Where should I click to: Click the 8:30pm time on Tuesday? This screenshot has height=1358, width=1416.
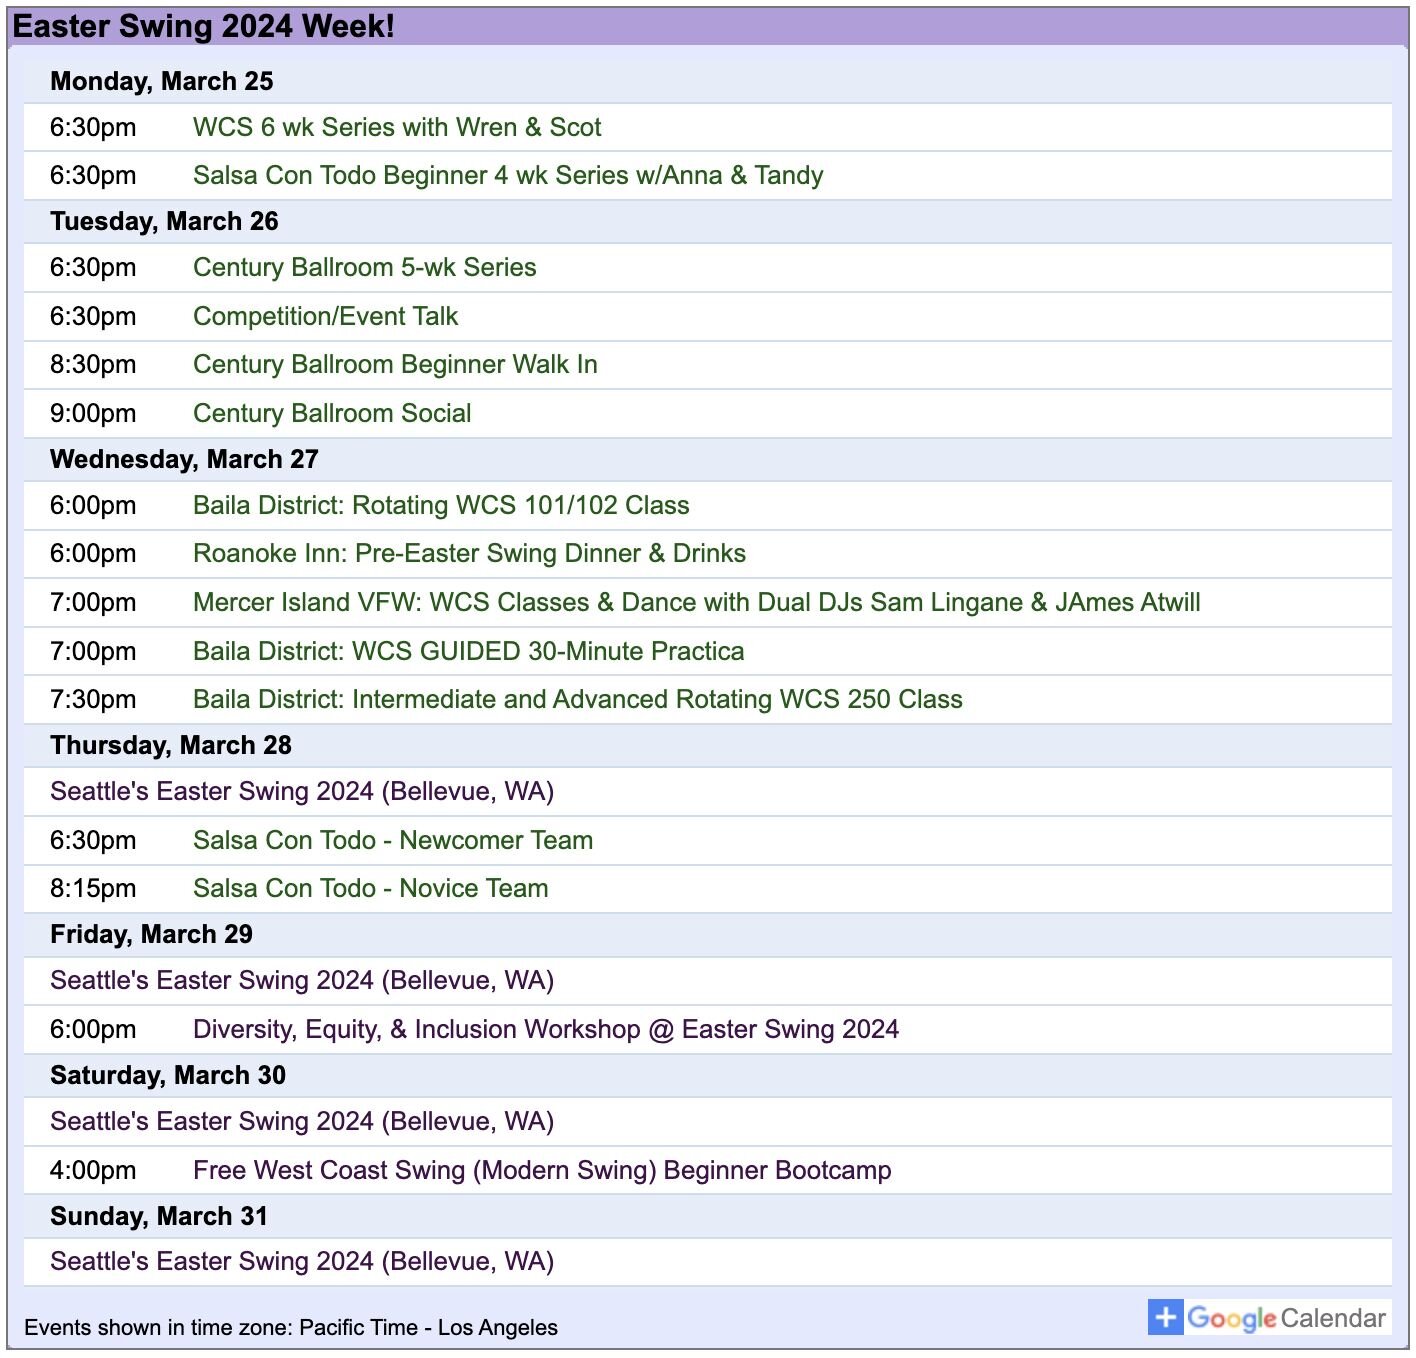point(93,364)
